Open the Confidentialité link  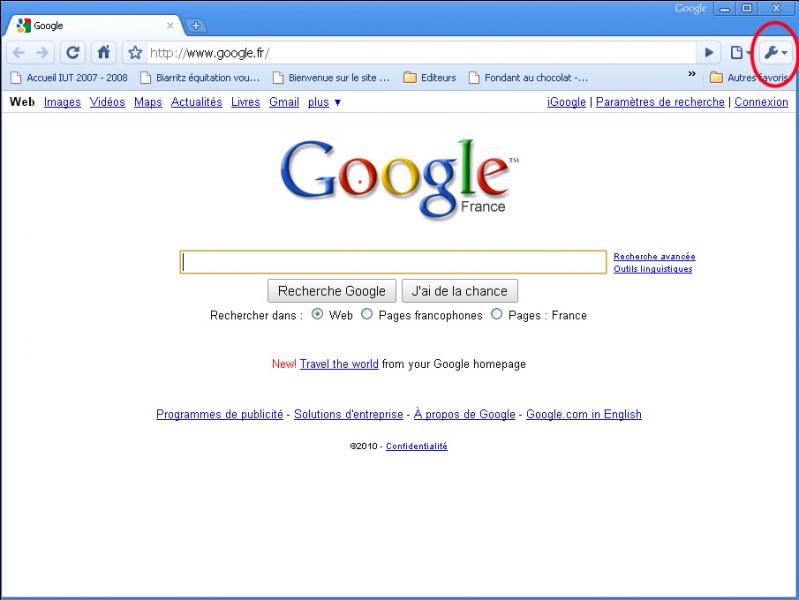click(x=416, y=446)
